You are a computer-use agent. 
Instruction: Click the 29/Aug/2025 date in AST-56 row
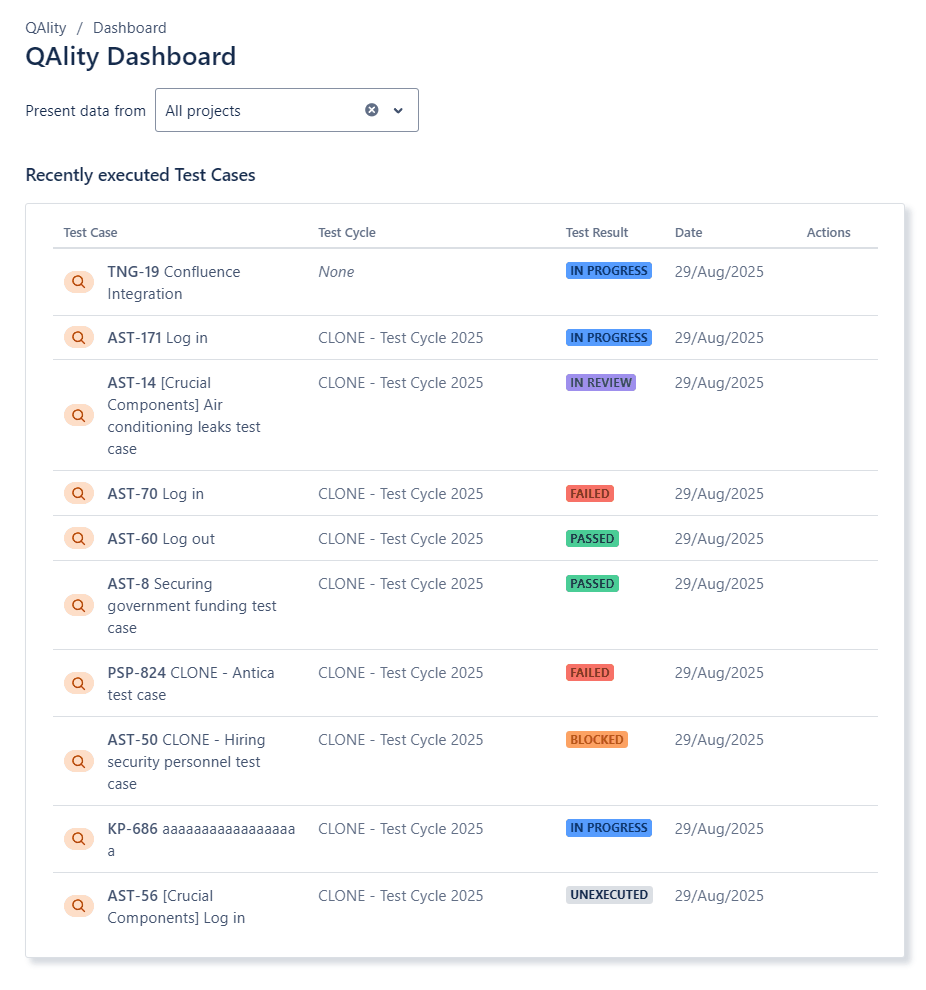pyautogui.click(x=719, y=895)
